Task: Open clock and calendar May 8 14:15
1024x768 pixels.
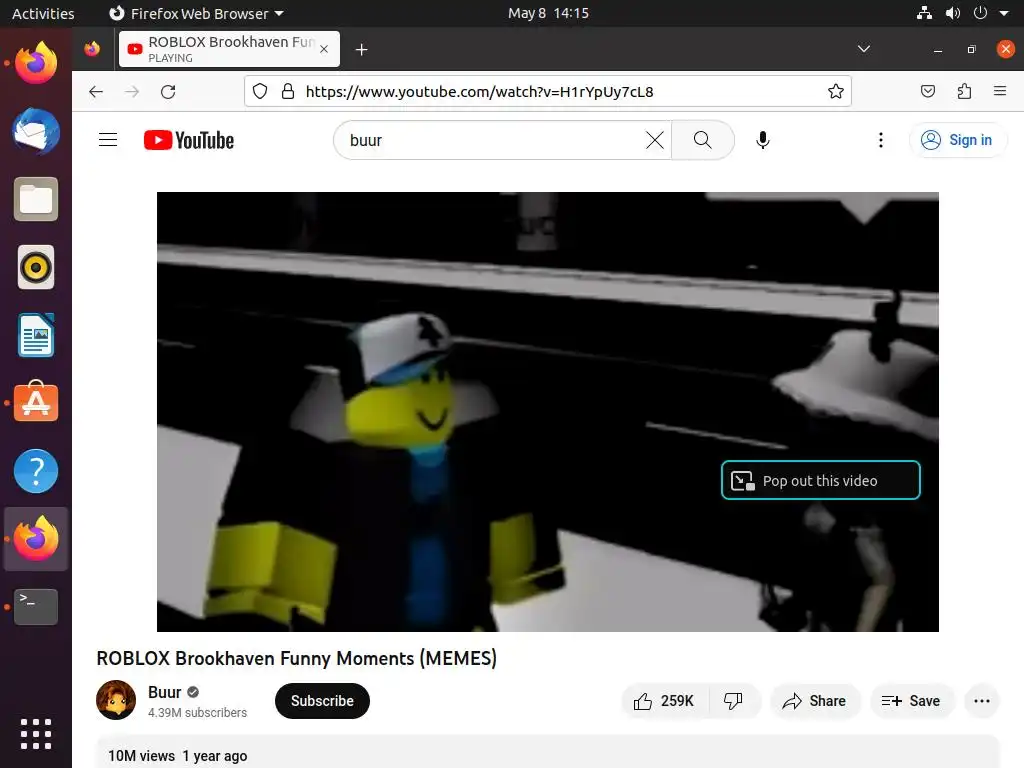Action: click(x=548, y=13)
